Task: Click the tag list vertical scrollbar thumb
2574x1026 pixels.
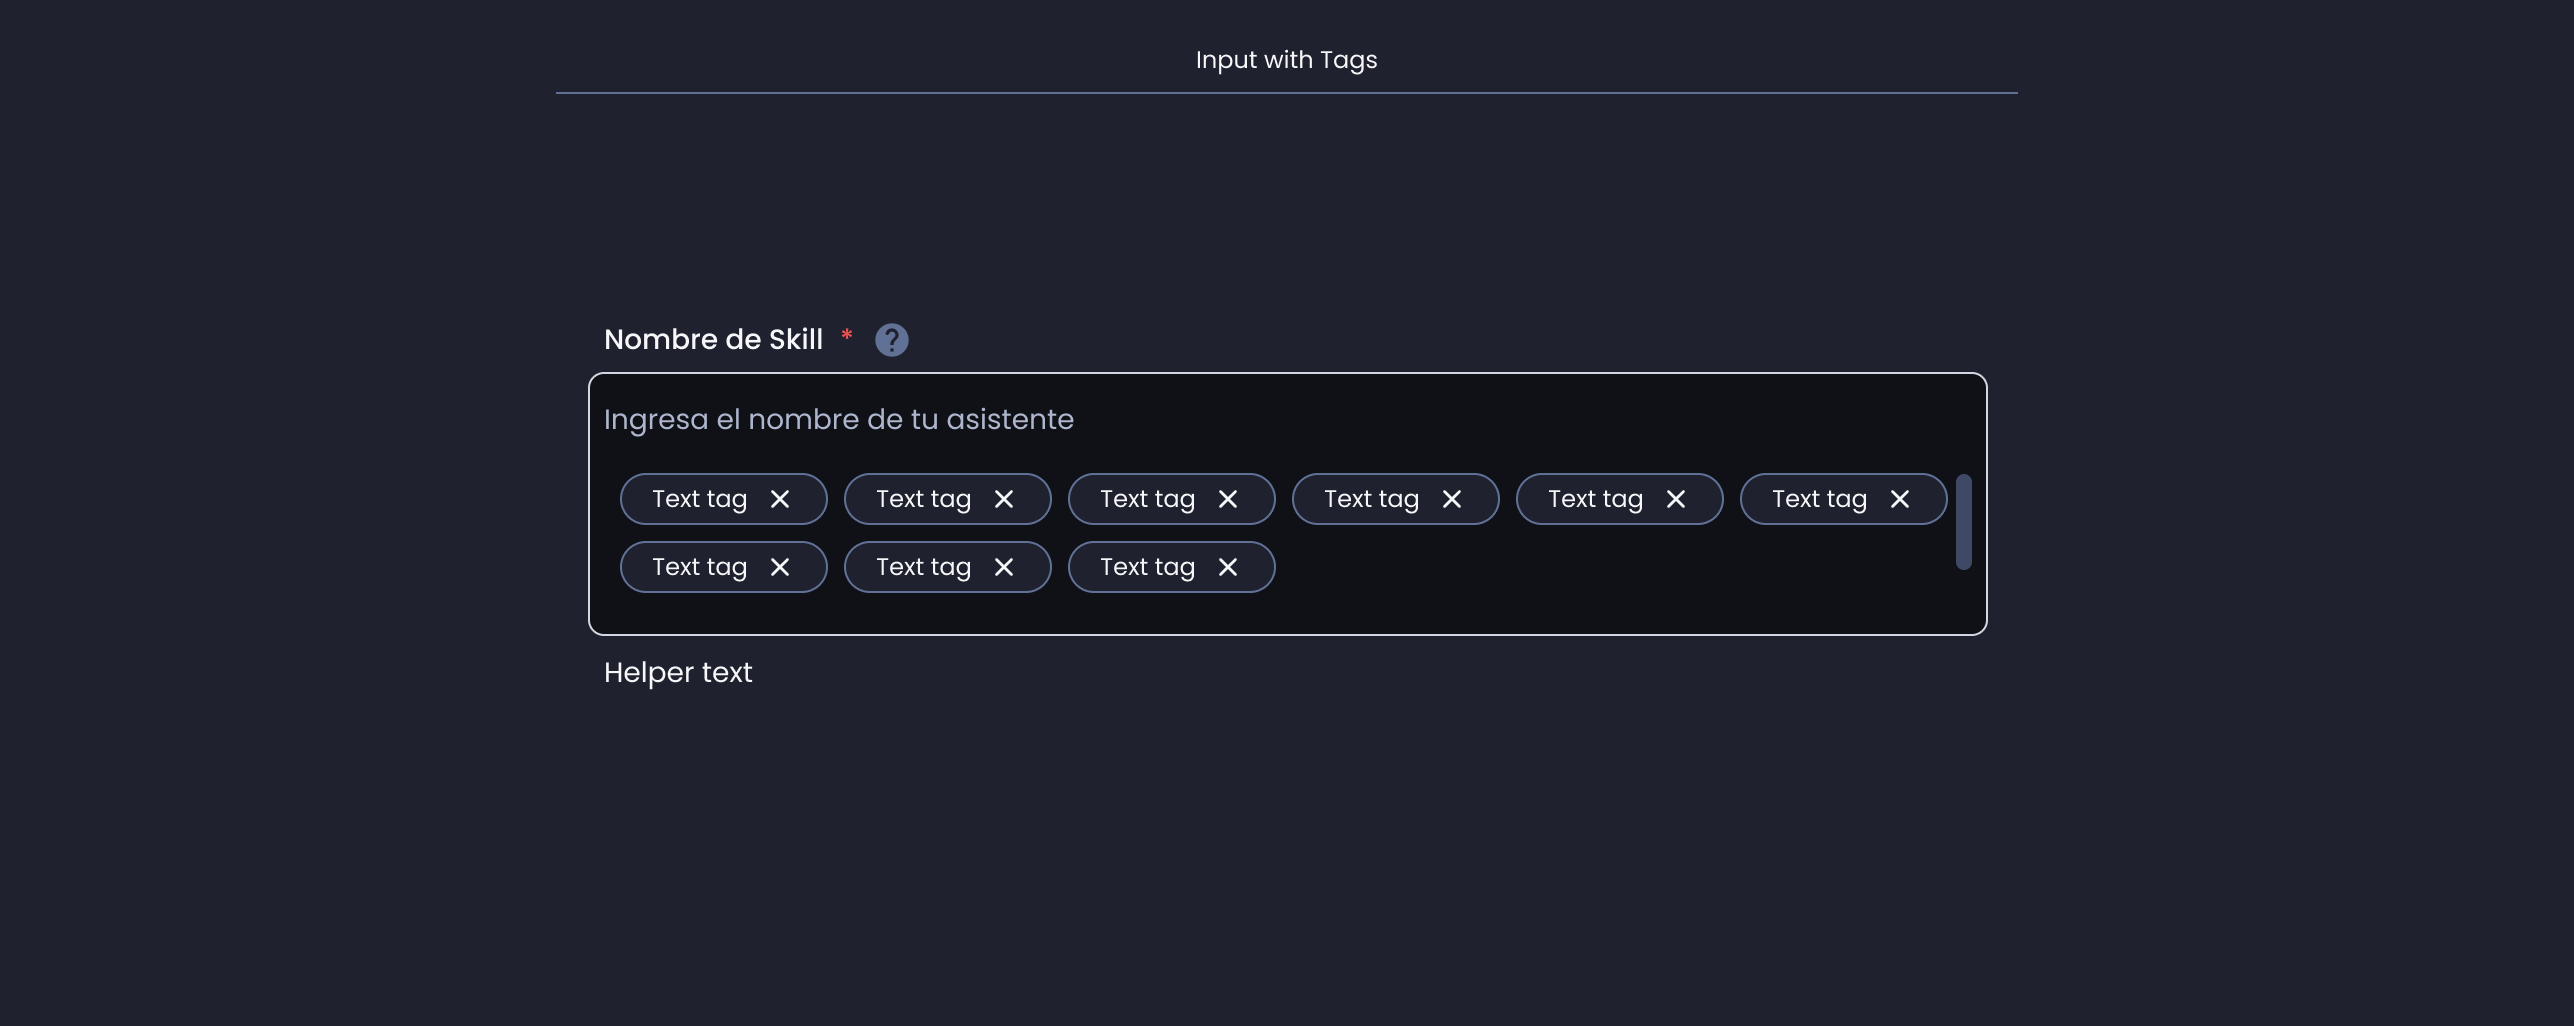Action: point(1963,522)
